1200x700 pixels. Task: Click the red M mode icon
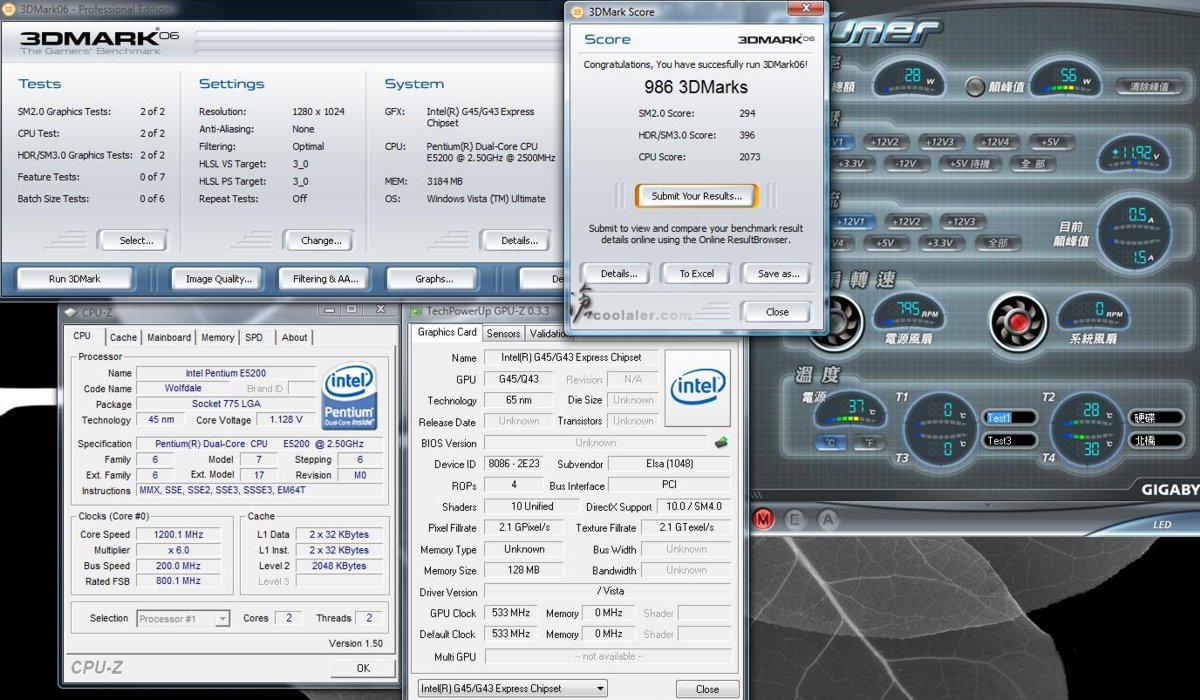[x=765, y=519]
